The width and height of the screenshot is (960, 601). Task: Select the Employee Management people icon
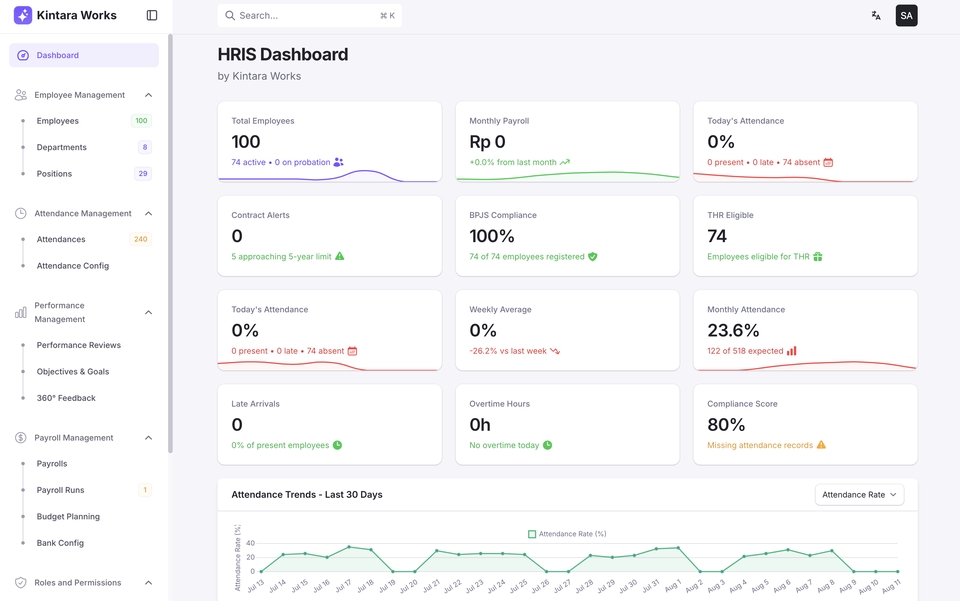[x=19, y=94]
